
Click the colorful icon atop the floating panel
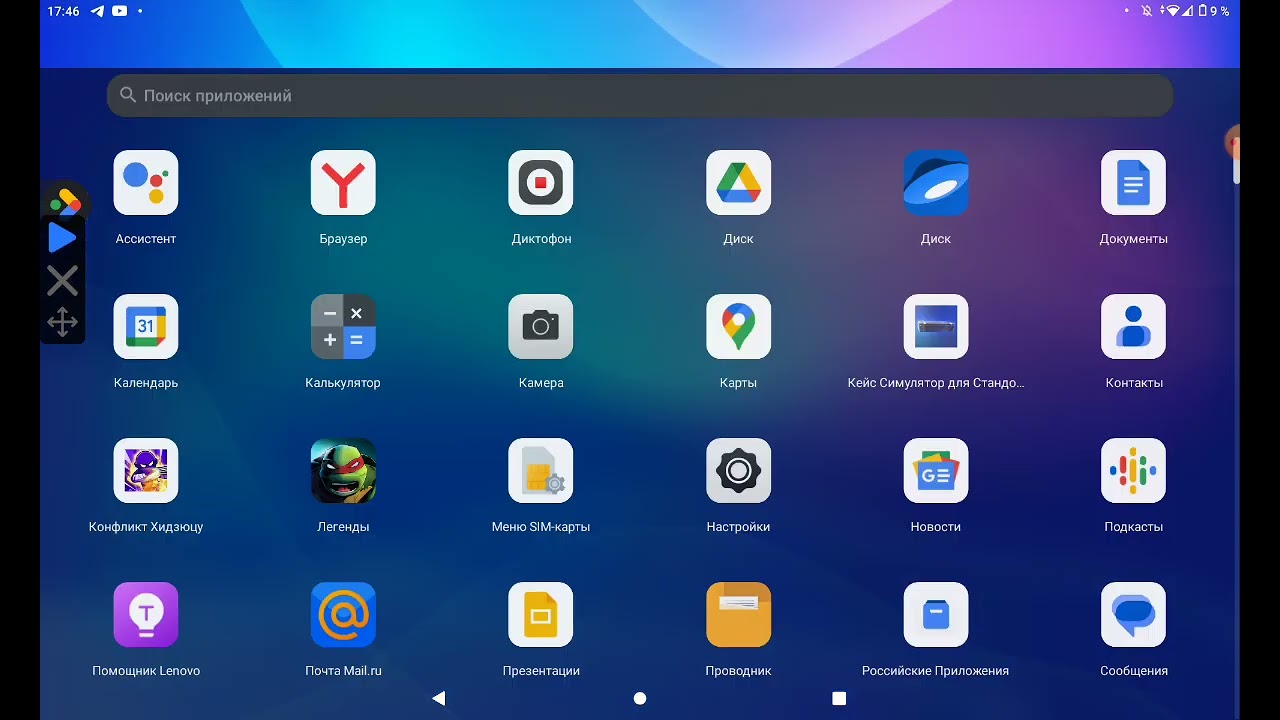(x=65, y=201)
